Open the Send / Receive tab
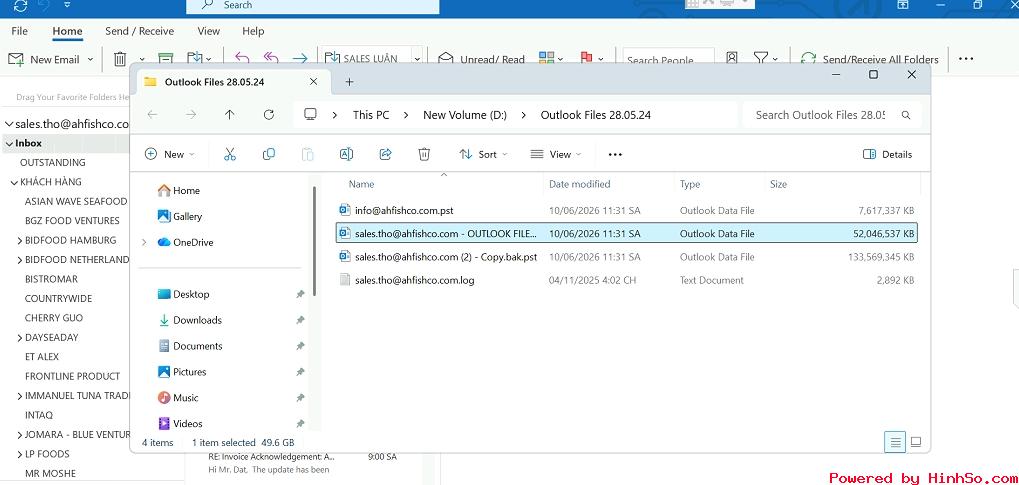Screen dimensions: 1019x485 click(x=140, y=31)
